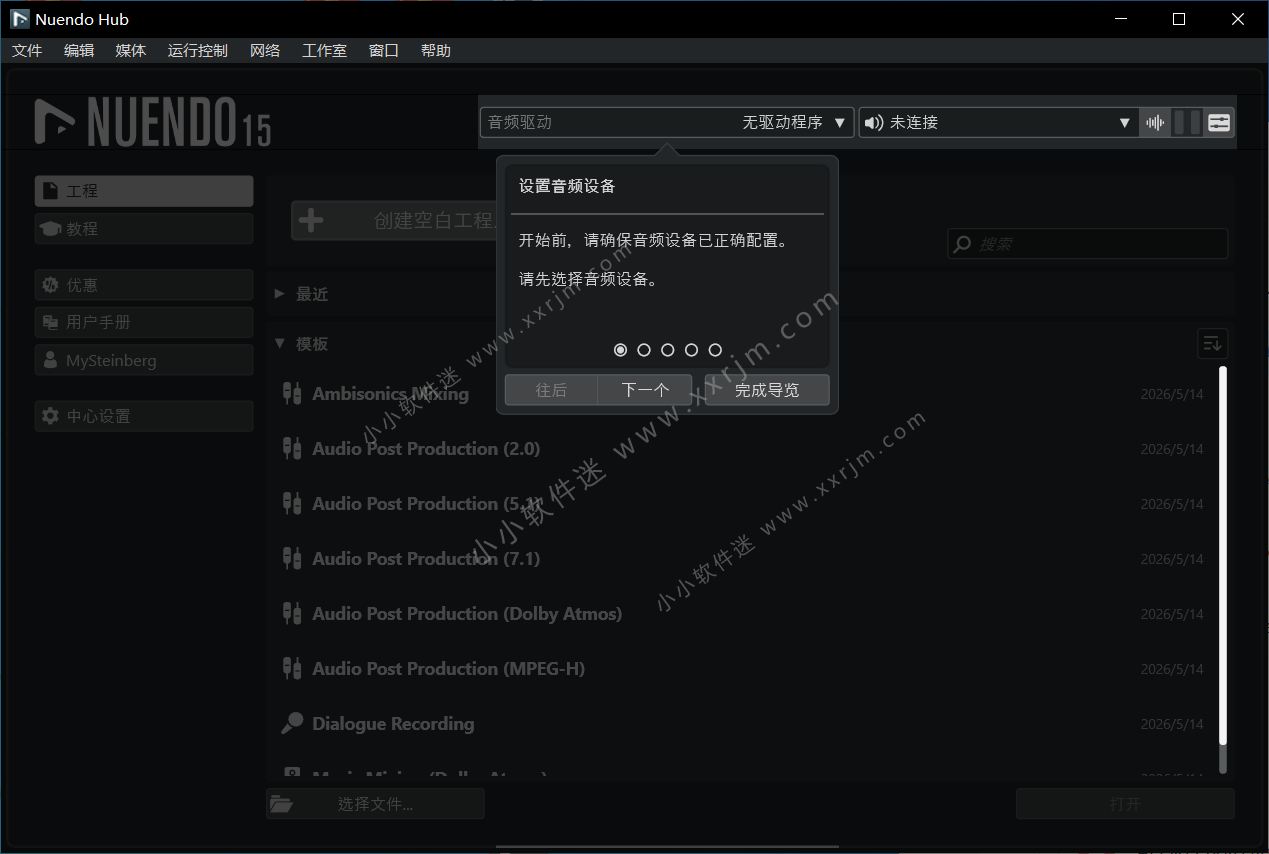Screen dimensions: 1269x854
Task: Click the template sort order icon
Action: [x=1212, y=344]
